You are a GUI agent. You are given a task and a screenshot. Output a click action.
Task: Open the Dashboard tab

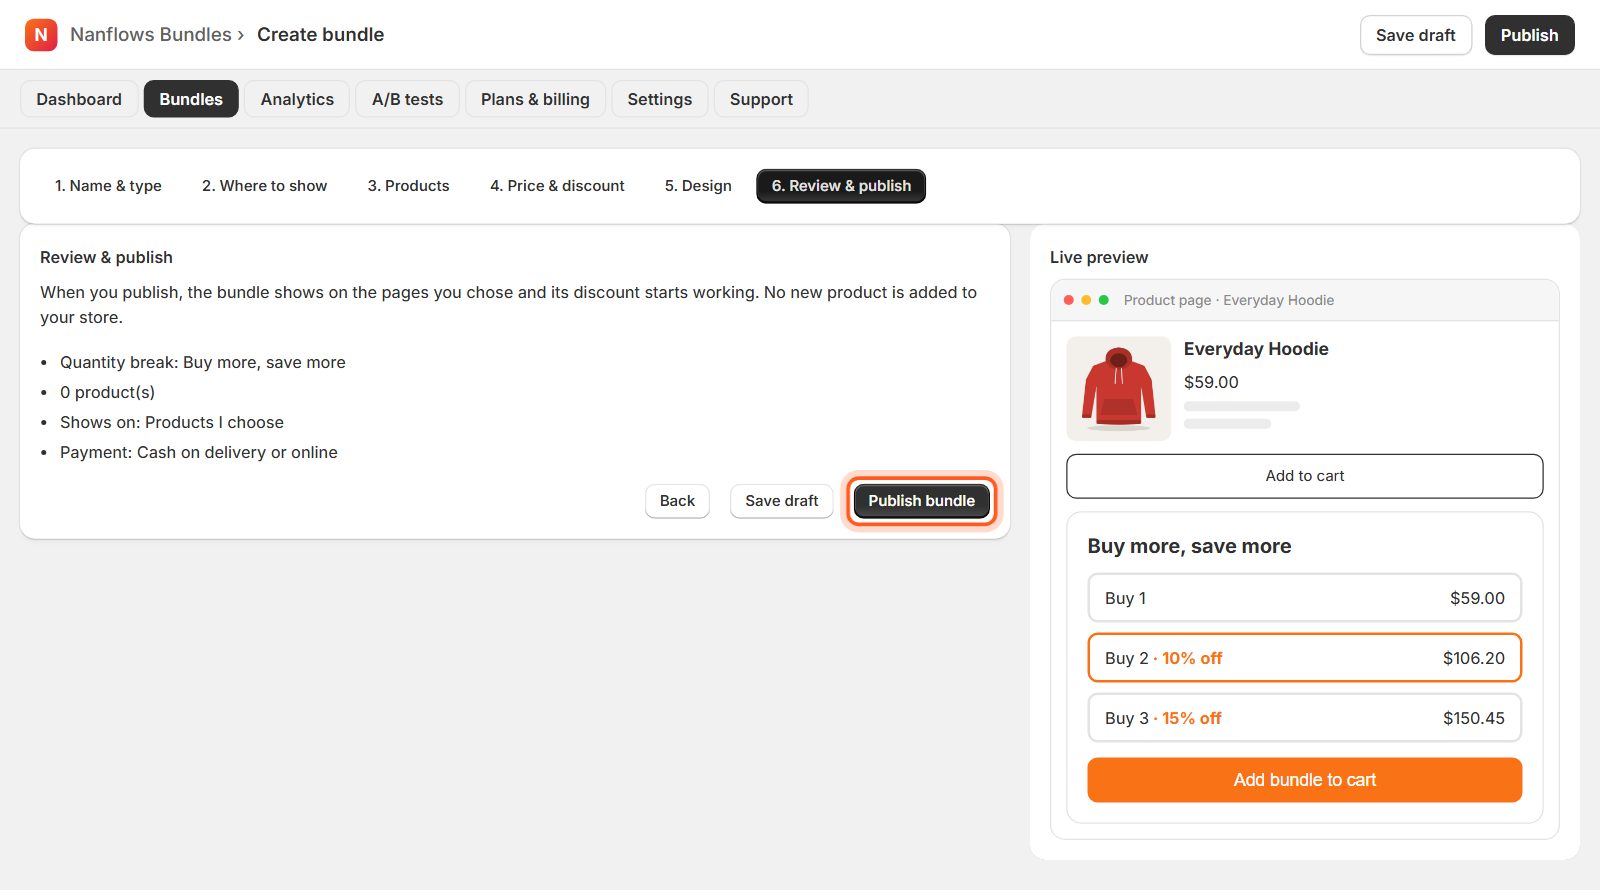79,99
